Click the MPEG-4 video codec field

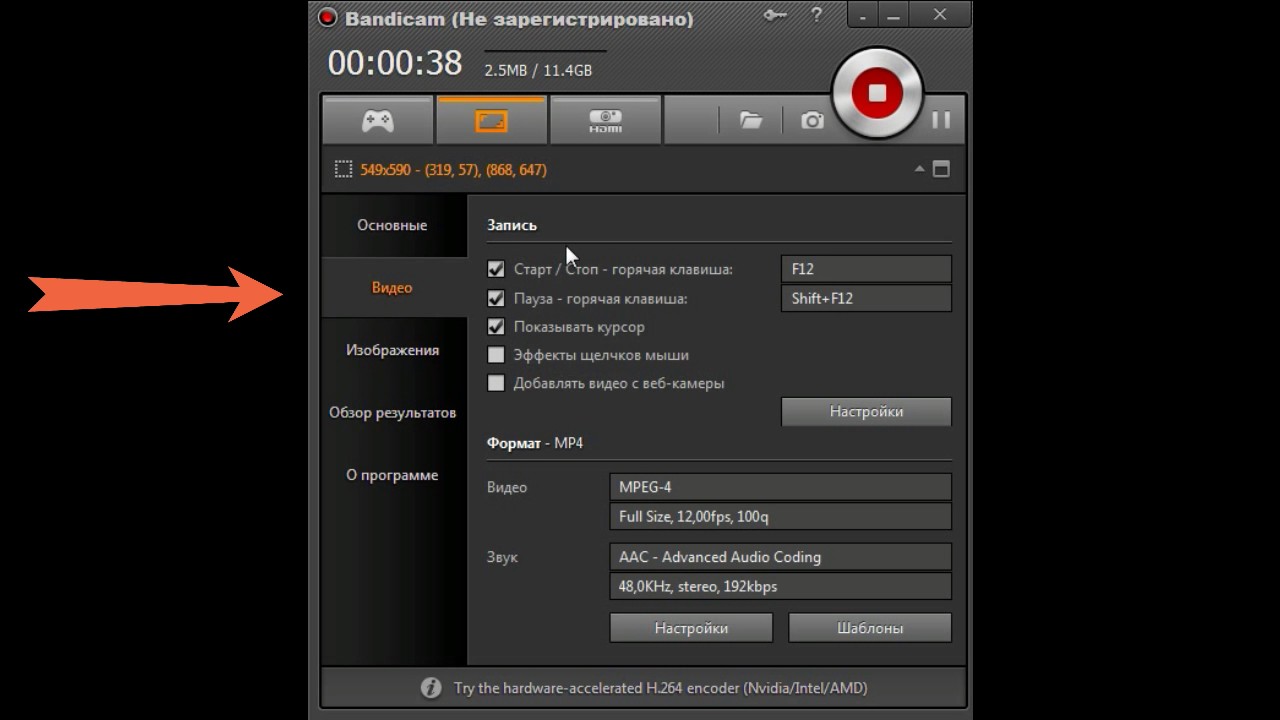click(780, 487)
